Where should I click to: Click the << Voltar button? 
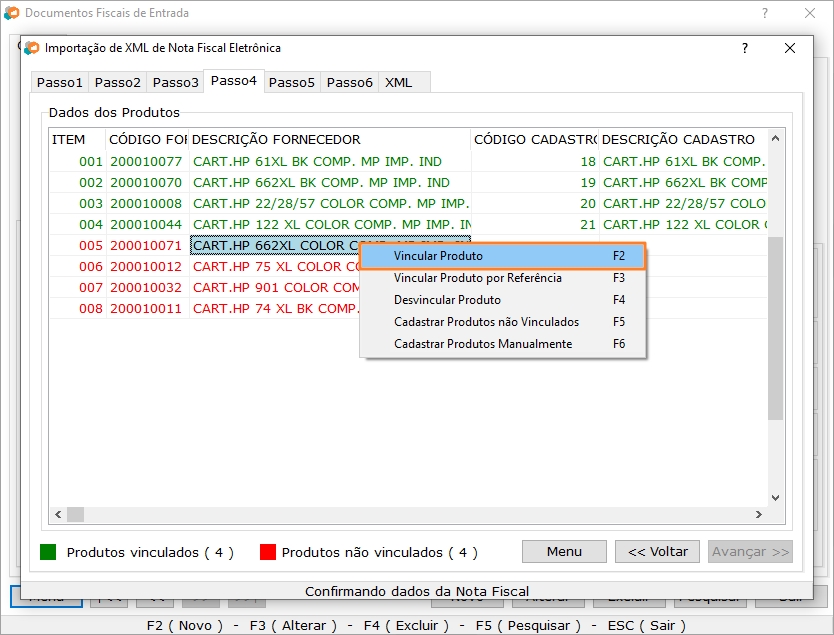click(x=658, y=551)
